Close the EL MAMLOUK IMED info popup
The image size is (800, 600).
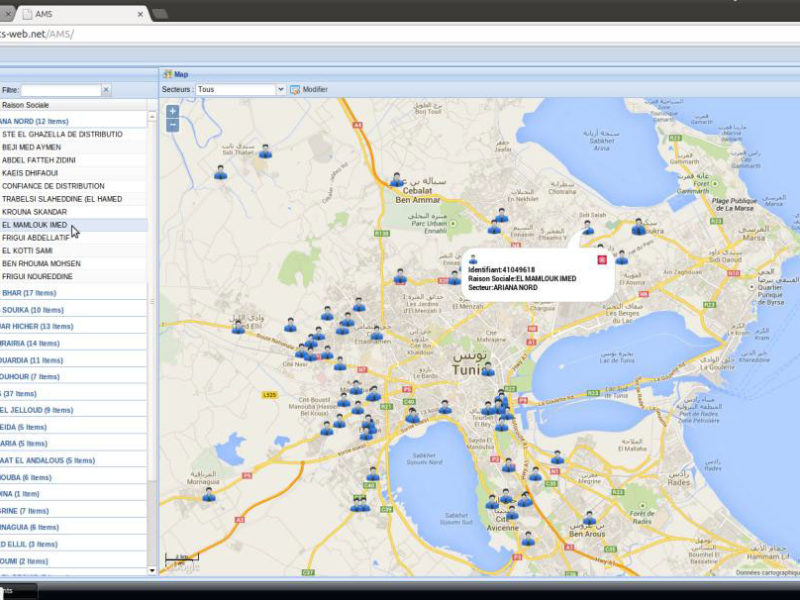coord(601,260)
